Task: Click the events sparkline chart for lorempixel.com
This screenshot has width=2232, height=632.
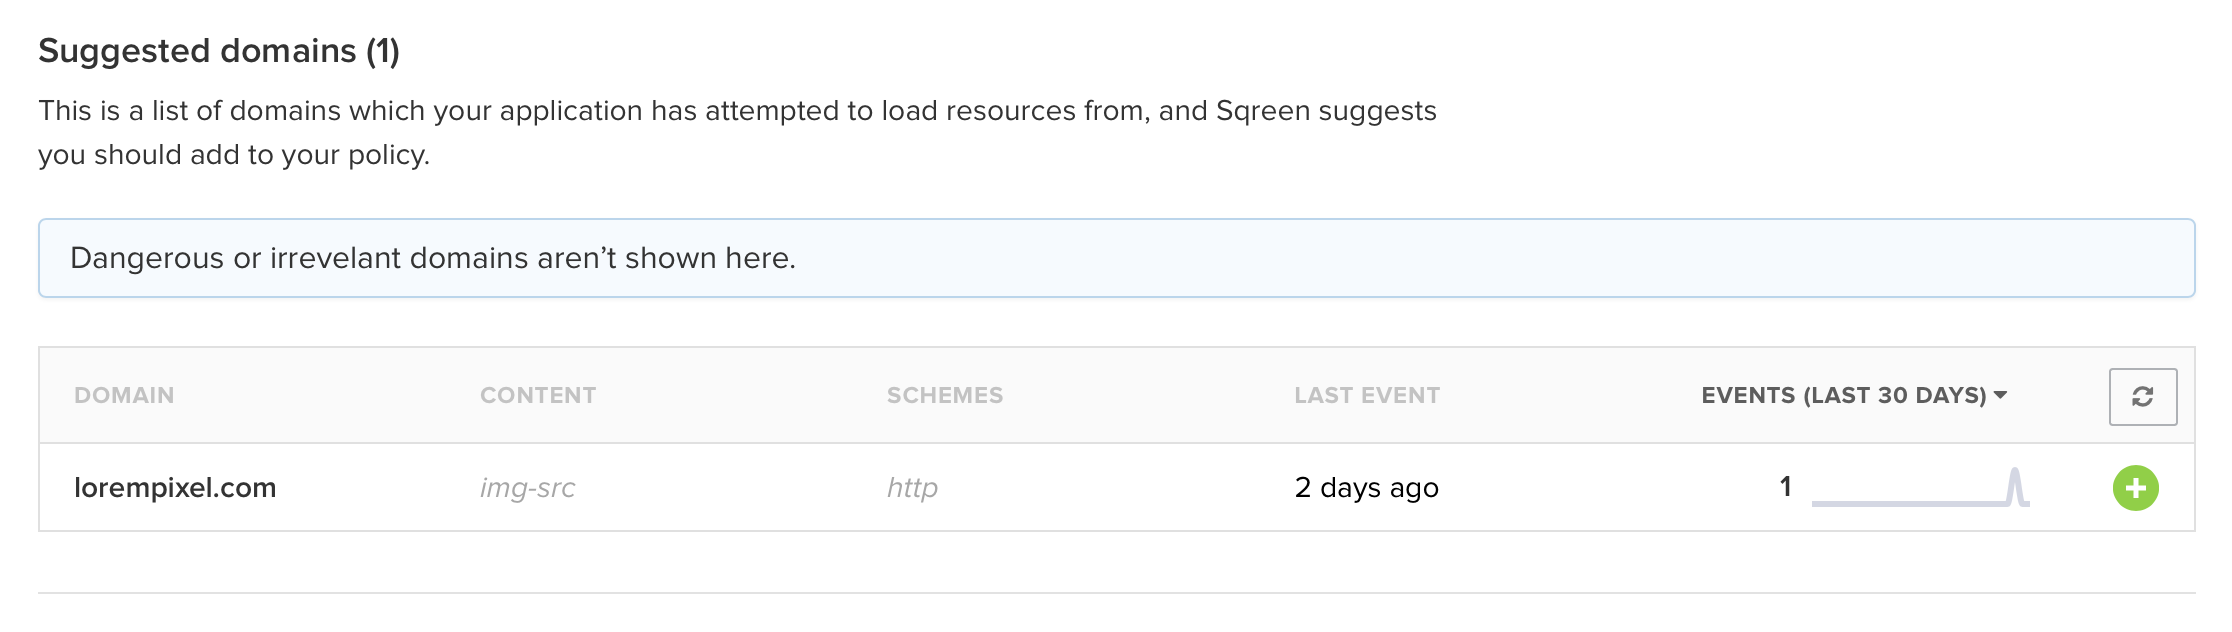Action: coord(1920,488)
